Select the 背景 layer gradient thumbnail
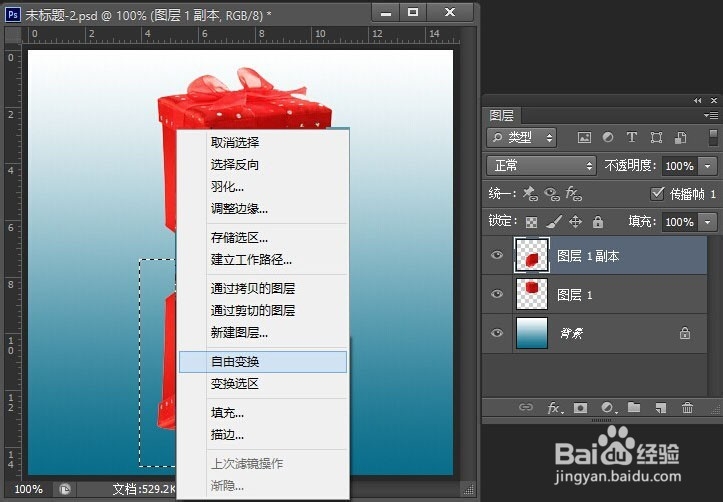 pyautogui.click(x=532, y=333)
